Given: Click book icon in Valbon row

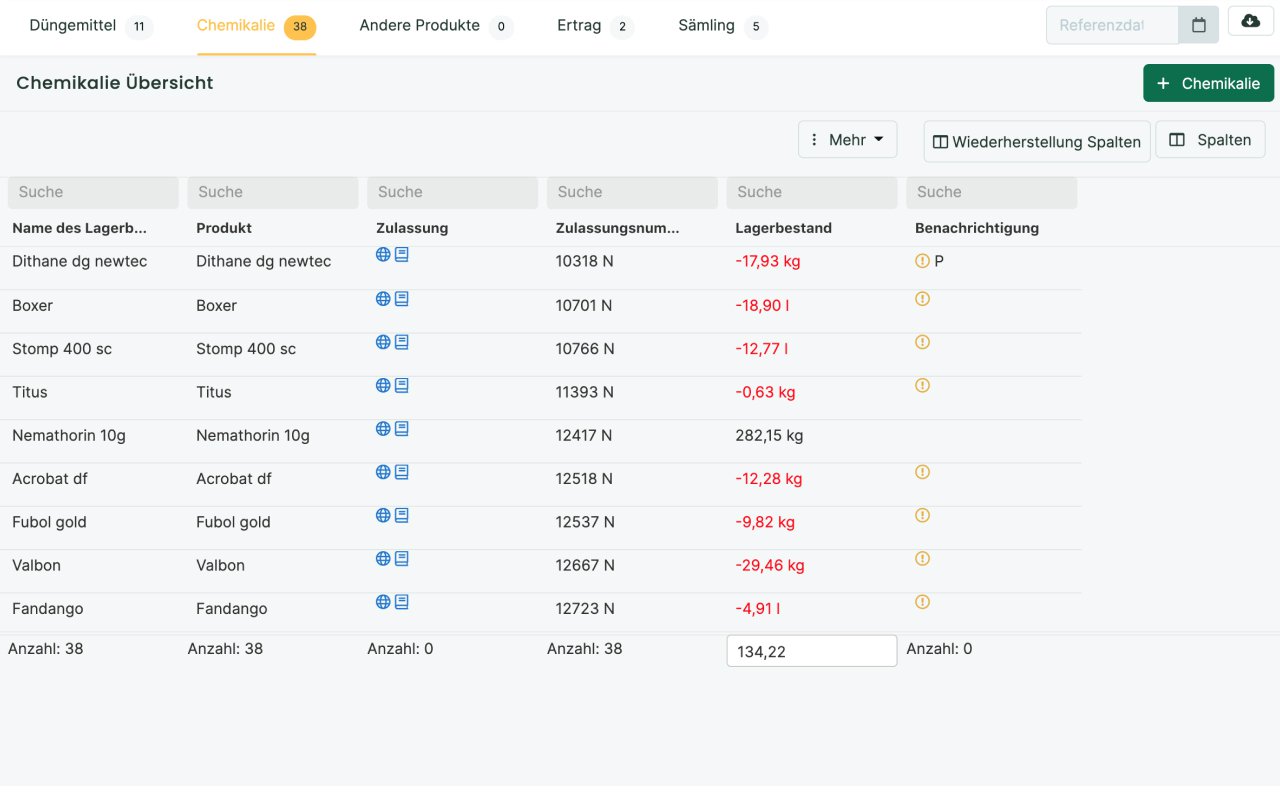Looking at the screenshot, I should (x=402, y=558).
